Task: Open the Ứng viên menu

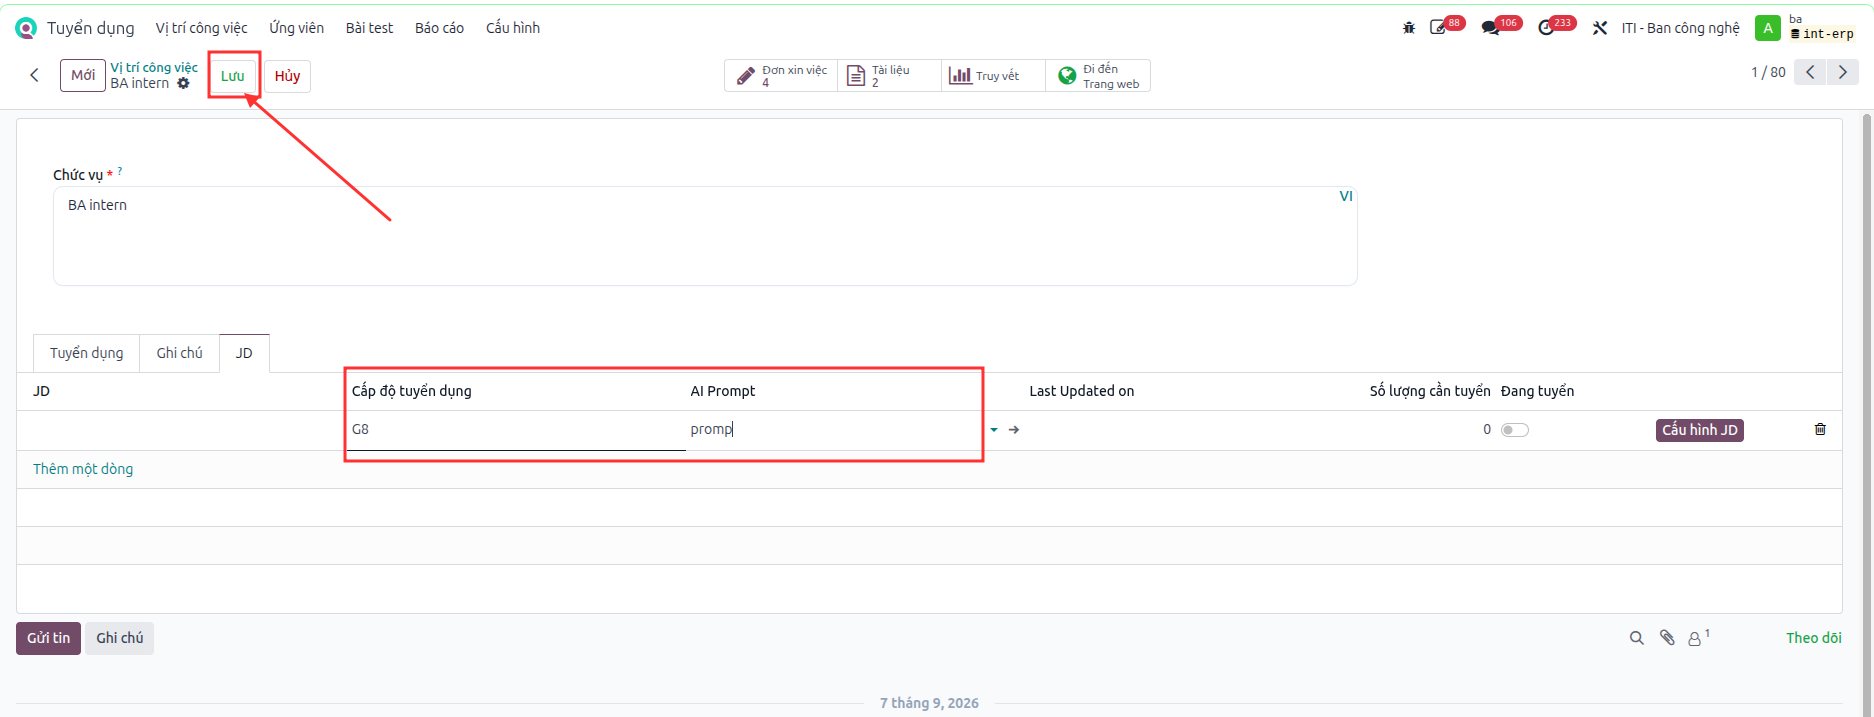Action: point(296,28)
